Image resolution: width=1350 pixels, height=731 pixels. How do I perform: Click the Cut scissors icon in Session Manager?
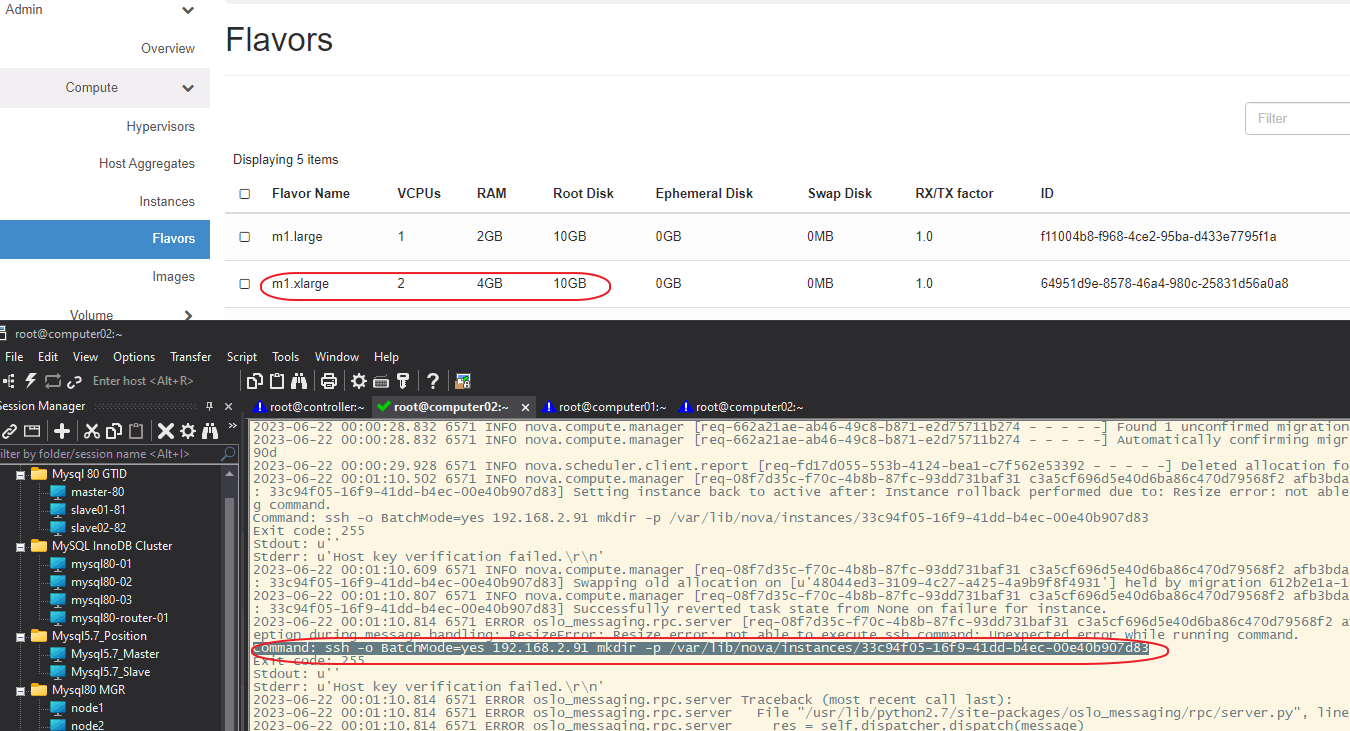click(x=91, y=431)
